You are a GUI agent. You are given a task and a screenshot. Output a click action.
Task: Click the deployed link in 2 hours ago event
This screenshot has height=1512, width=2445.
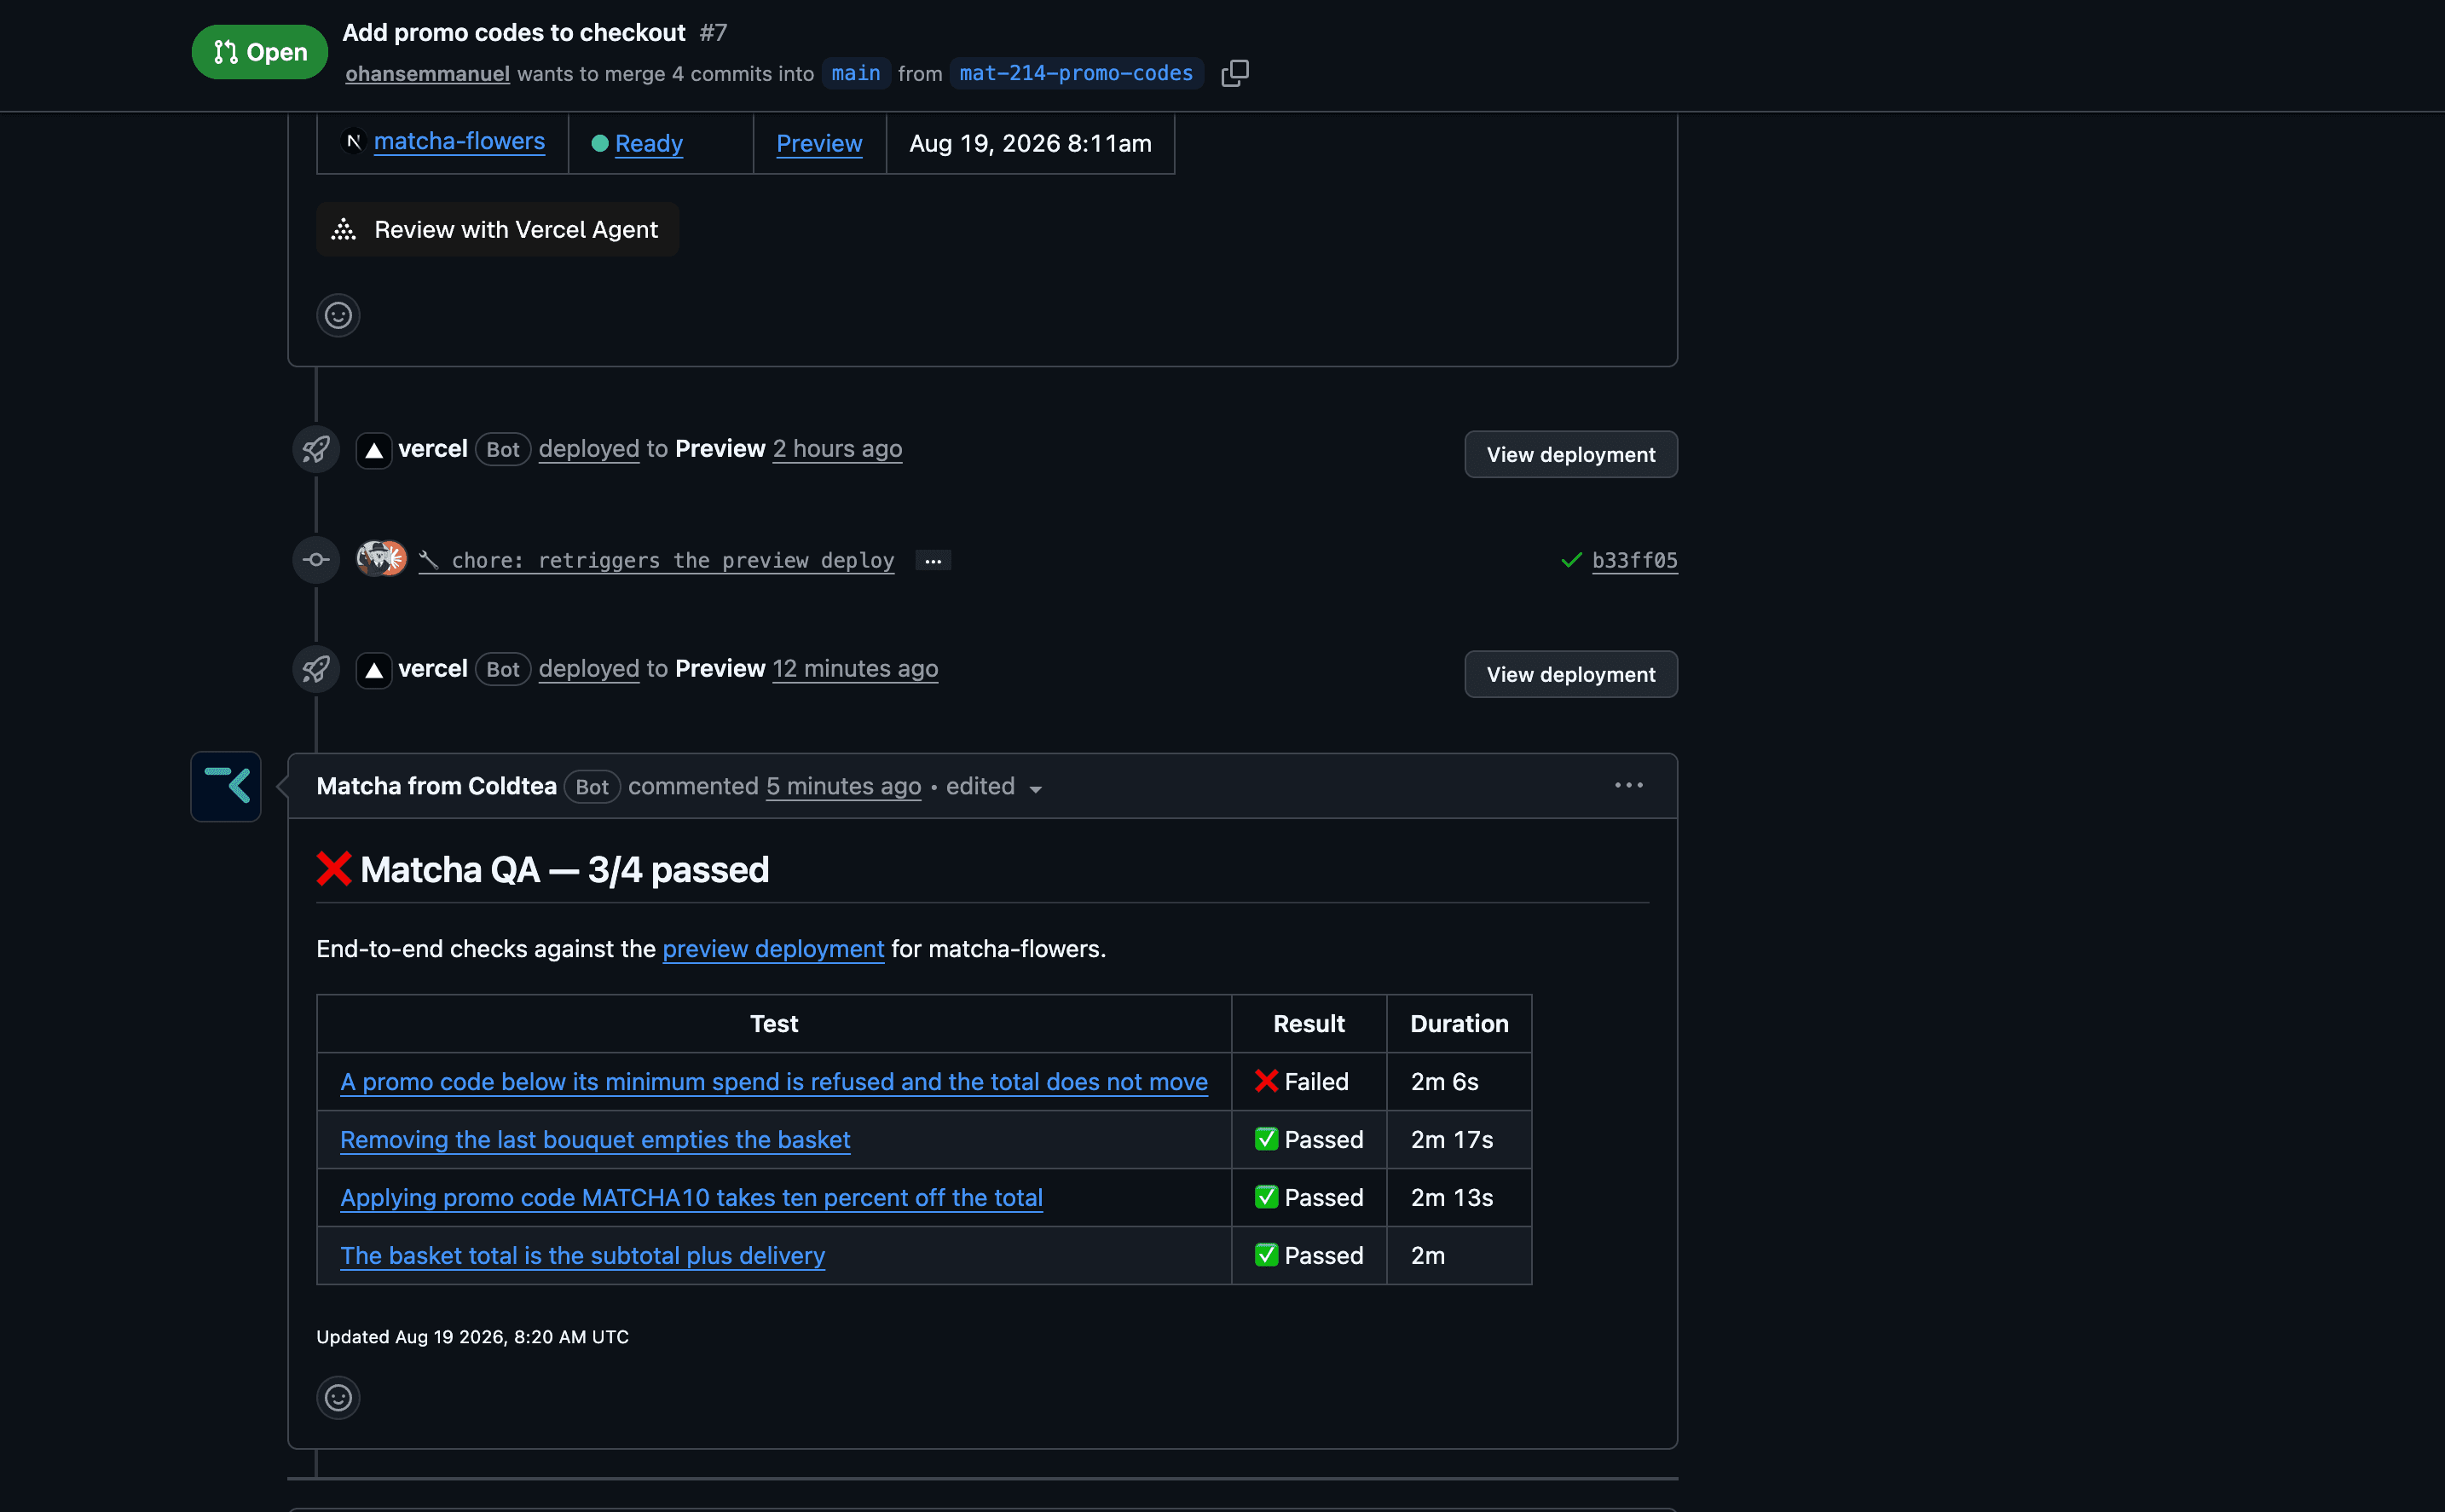click(x=588, y=449)
